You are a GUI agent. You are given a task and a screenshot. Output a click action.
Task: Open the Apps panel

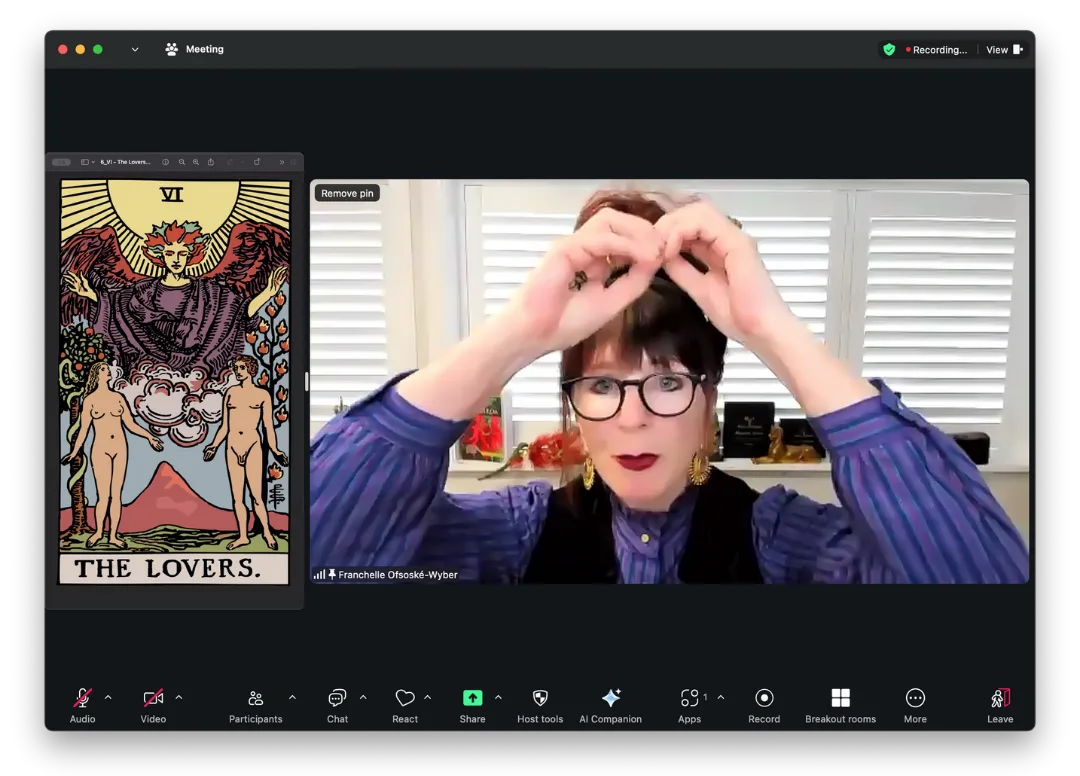coord(689,698)
